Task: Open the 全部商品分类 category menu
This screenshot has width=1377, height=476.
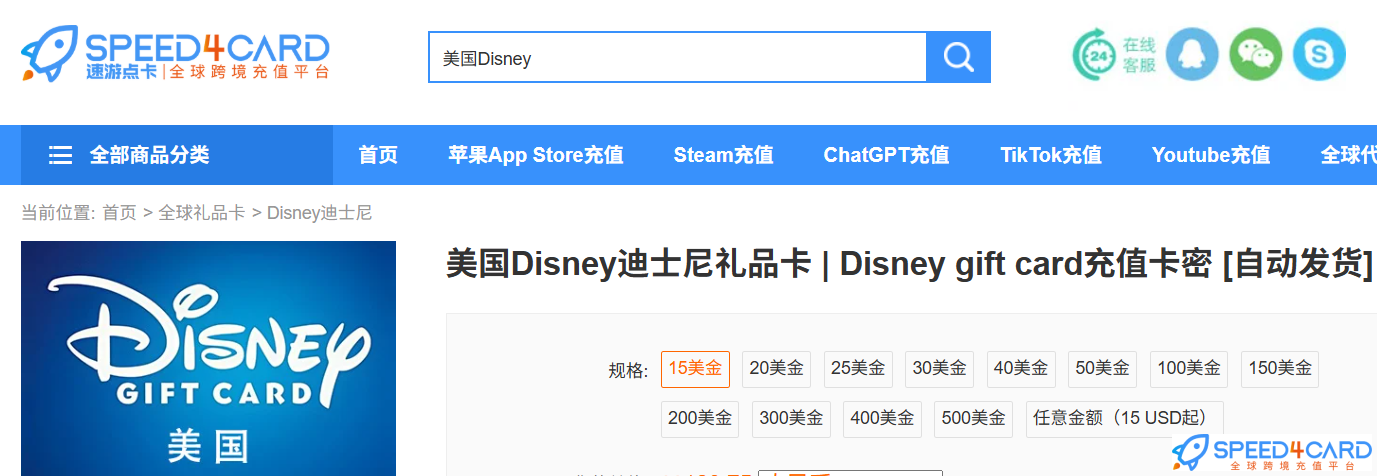Action: tap(177, 155)
